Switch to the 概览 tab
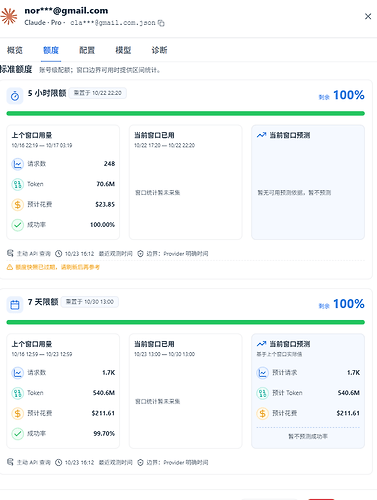 click(15, 50)
